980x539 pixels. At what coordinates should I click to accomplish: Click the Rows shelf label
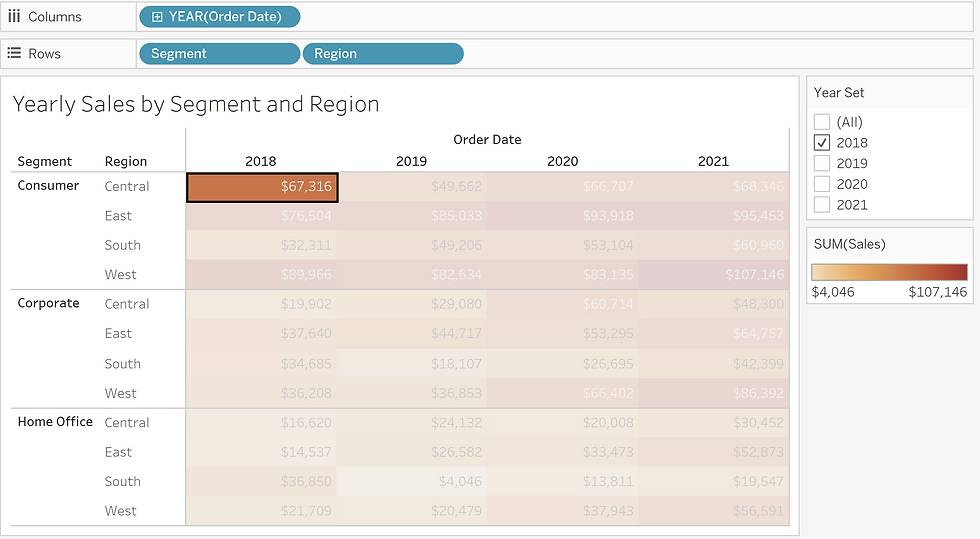[x=44, y=54]
